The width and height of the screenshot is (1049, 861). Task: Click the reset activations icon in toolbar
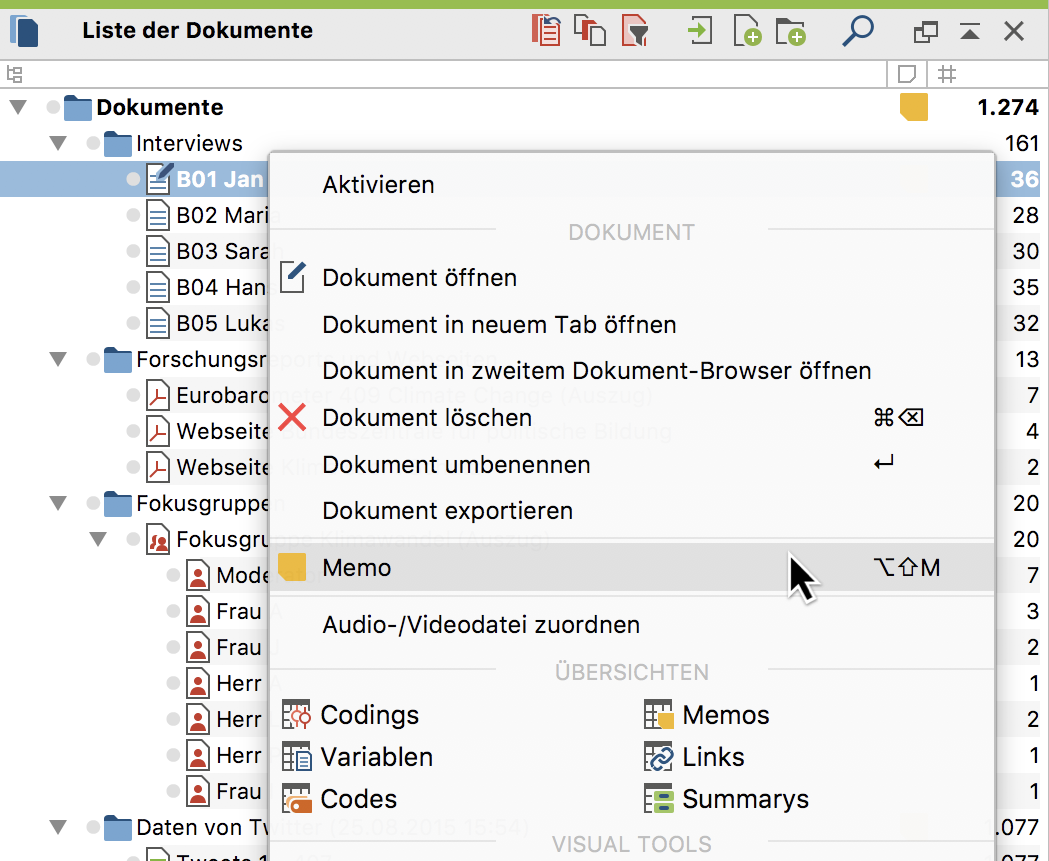(546, 31)
